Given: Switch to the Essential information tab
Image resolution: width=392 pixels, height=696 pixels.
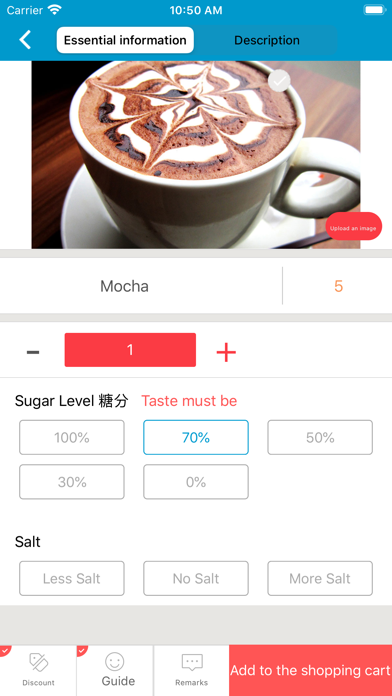Looking at the screenshot, I should pyautogui.click(x=125, y=40).
